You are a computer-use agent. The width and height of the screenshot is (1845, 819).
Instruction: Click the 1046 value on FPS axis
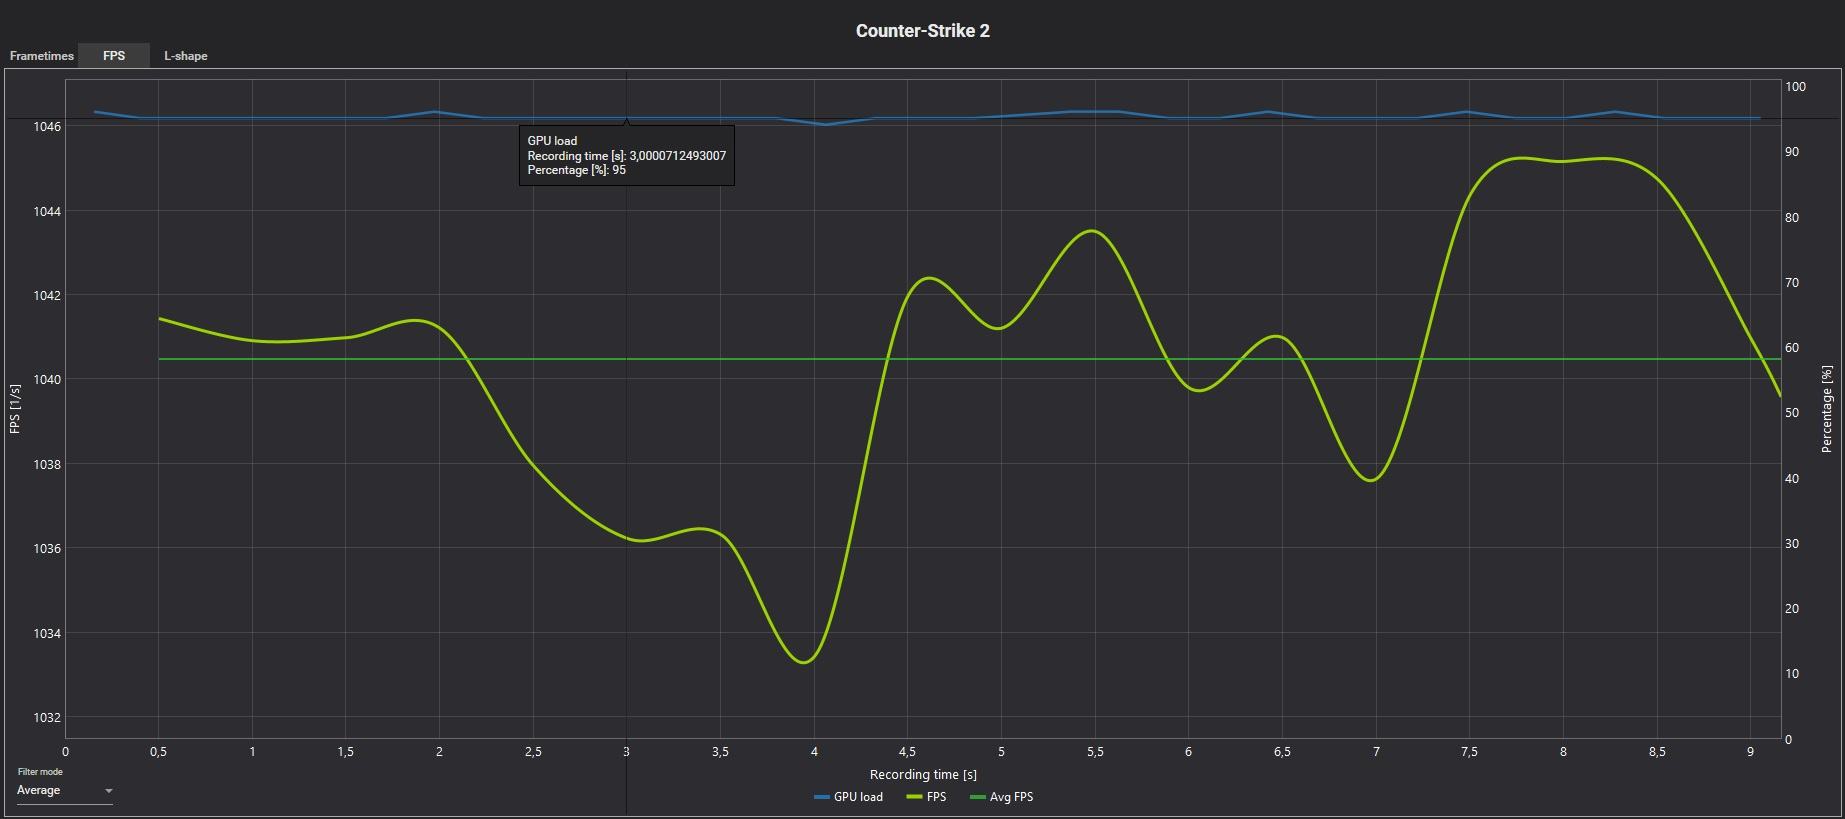(x=47, y=127)
